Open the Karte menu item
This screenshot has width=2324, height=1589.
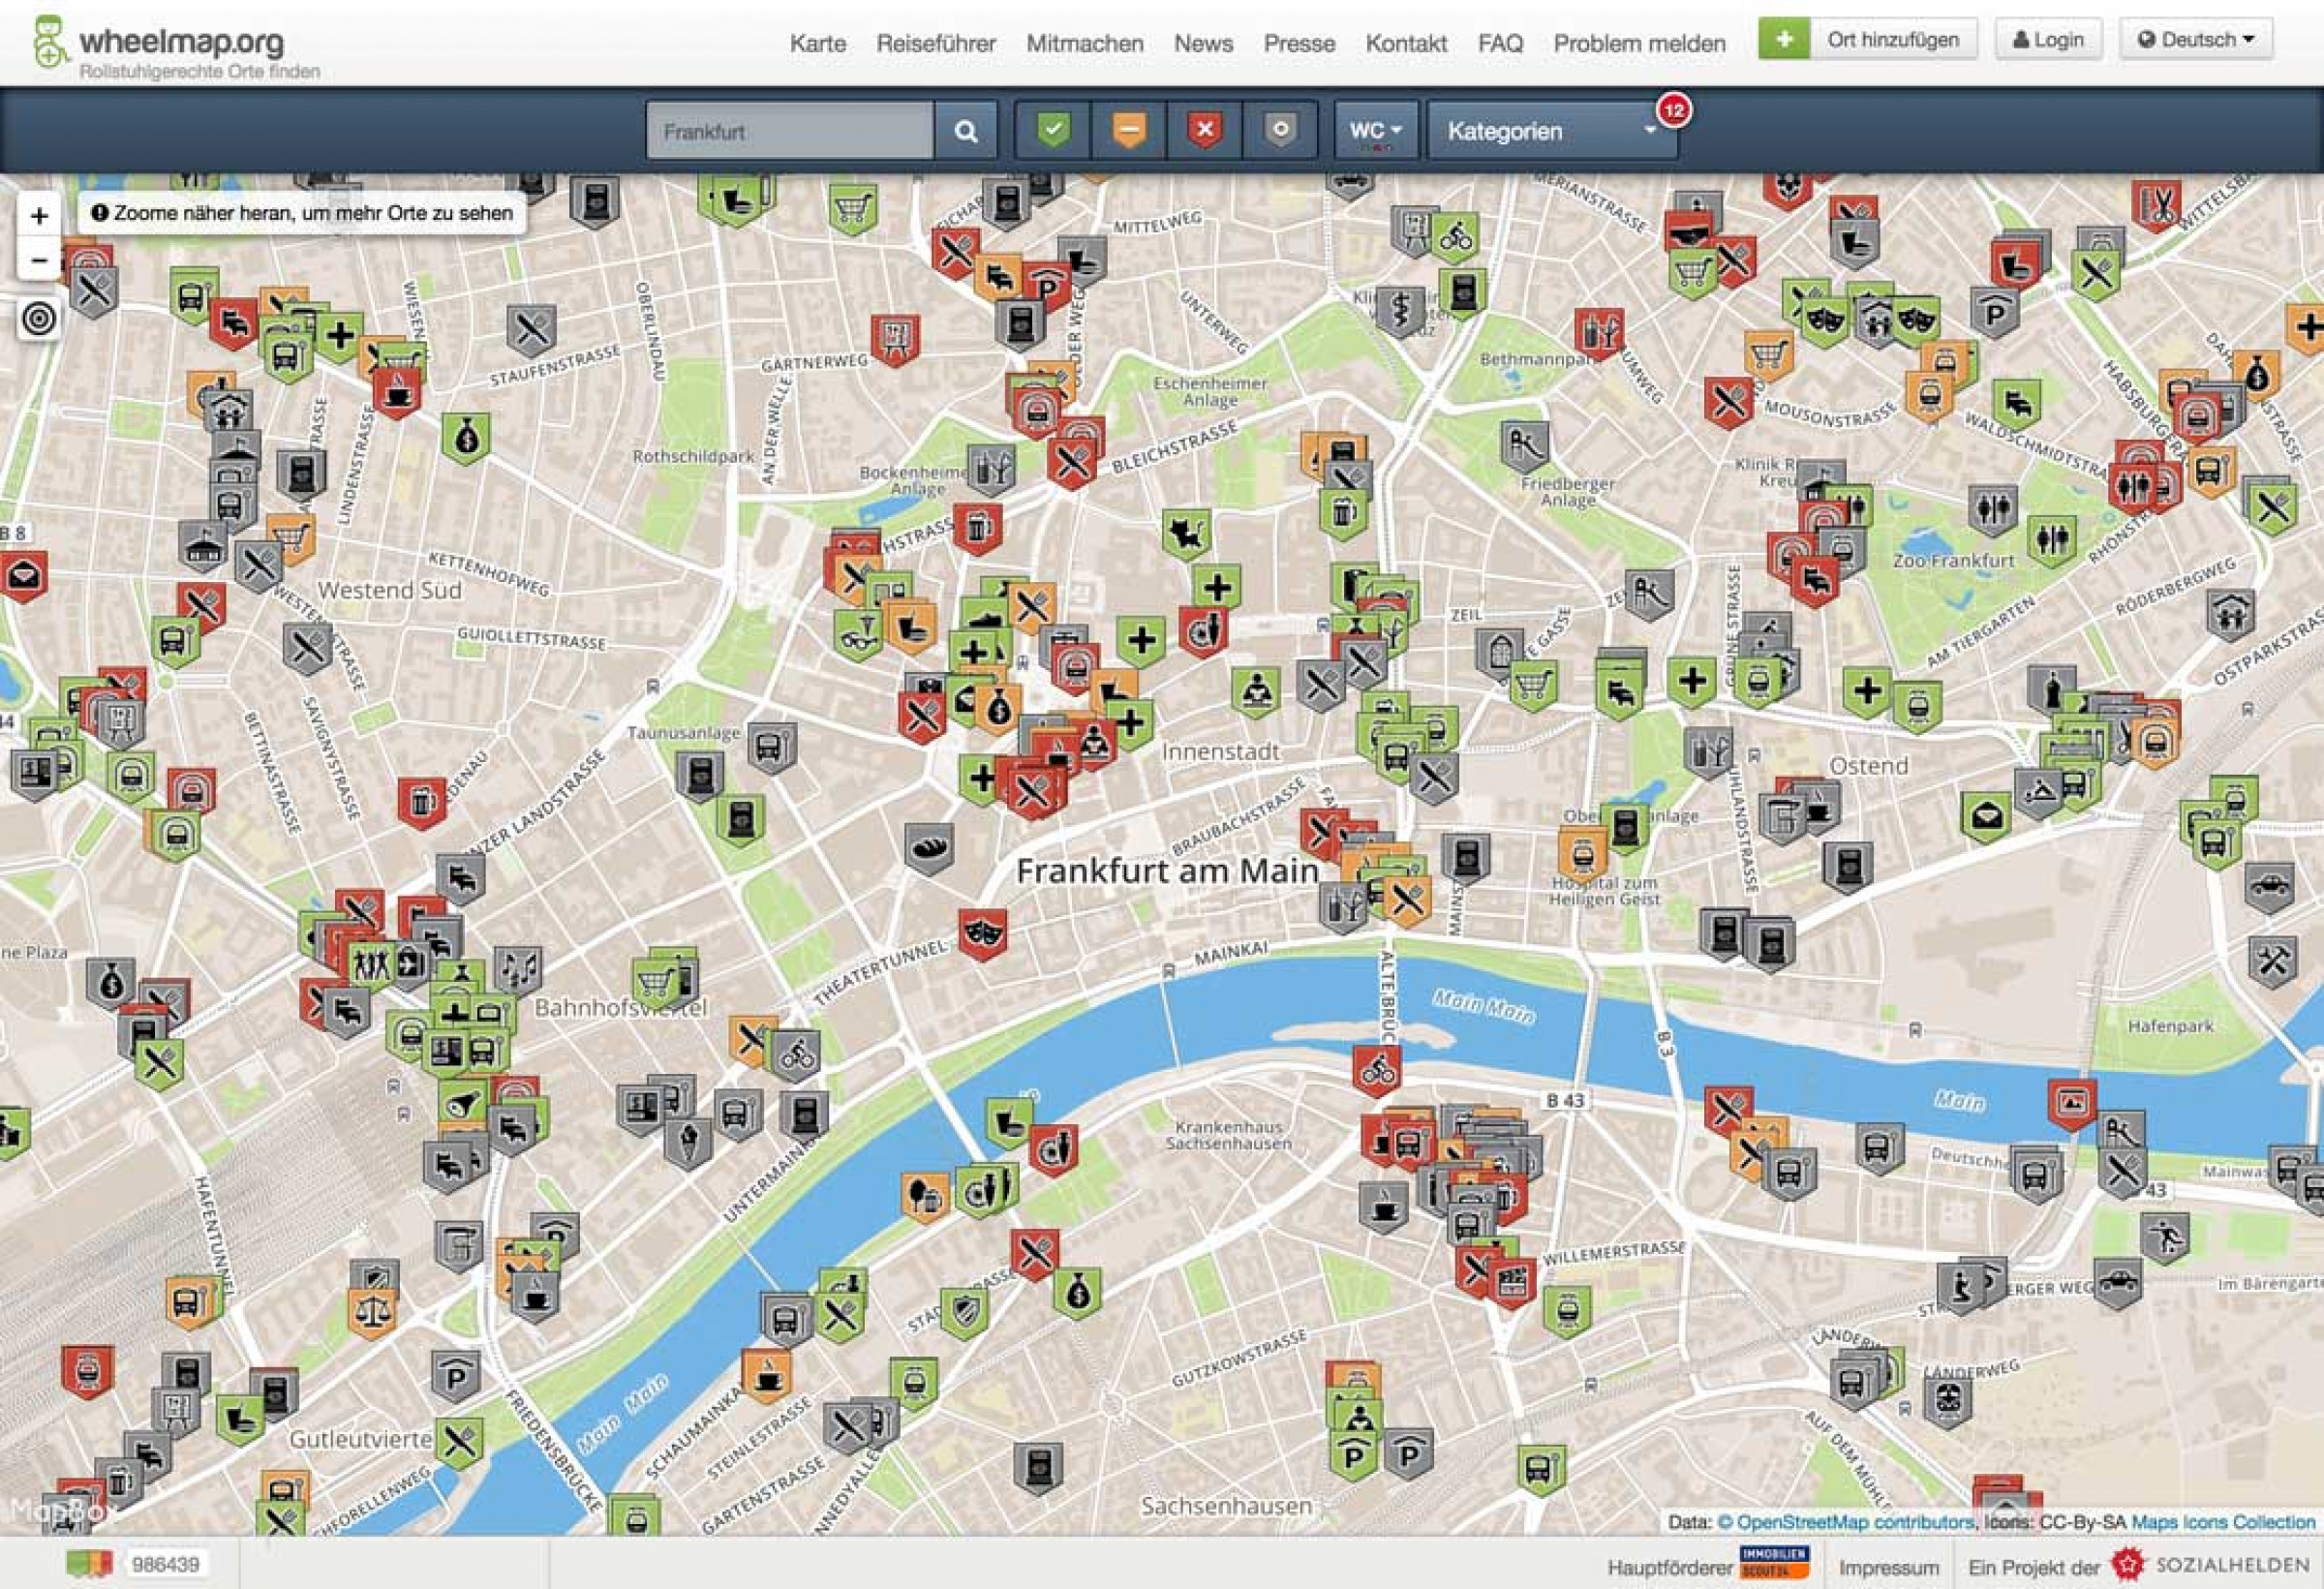(x=817, y=43)
